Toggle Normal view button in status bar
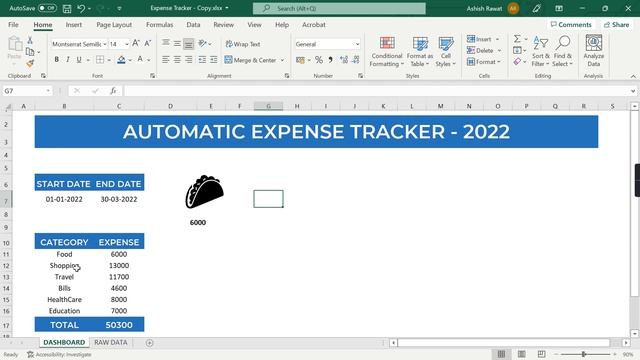The width and height of the screenshot is (640, 360). click(x=501, y=354)
